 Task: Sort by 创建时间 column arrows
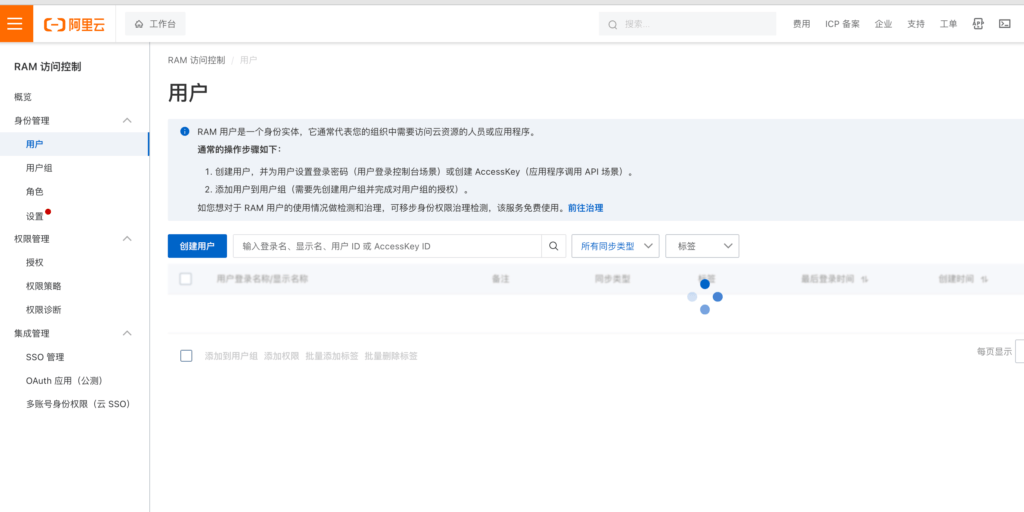pos(984,279)
